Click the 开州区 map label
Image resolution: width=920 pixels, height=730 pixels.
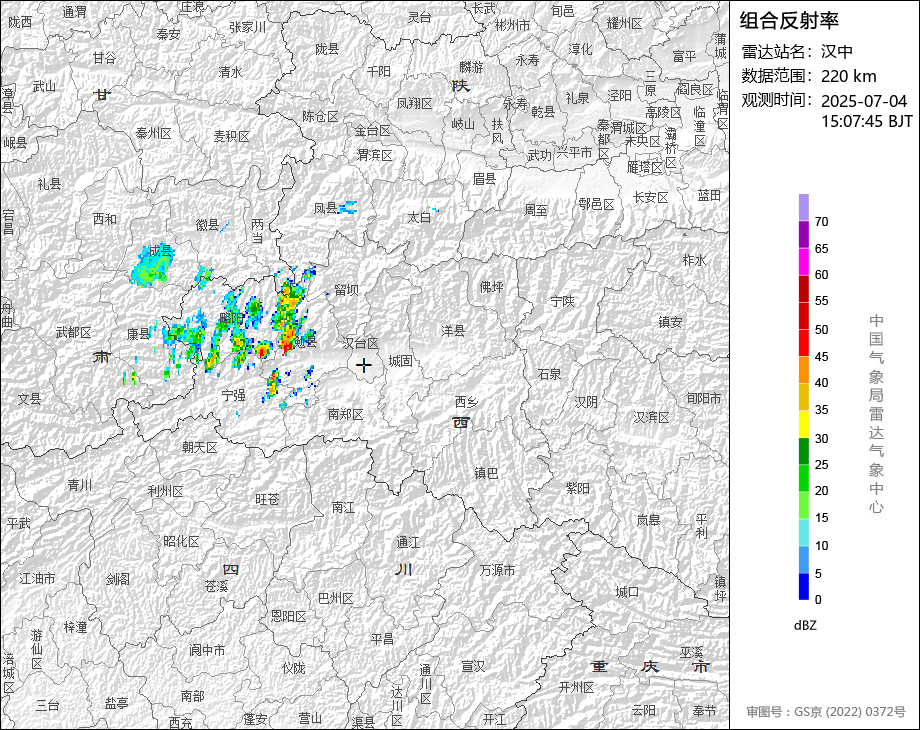577,687
